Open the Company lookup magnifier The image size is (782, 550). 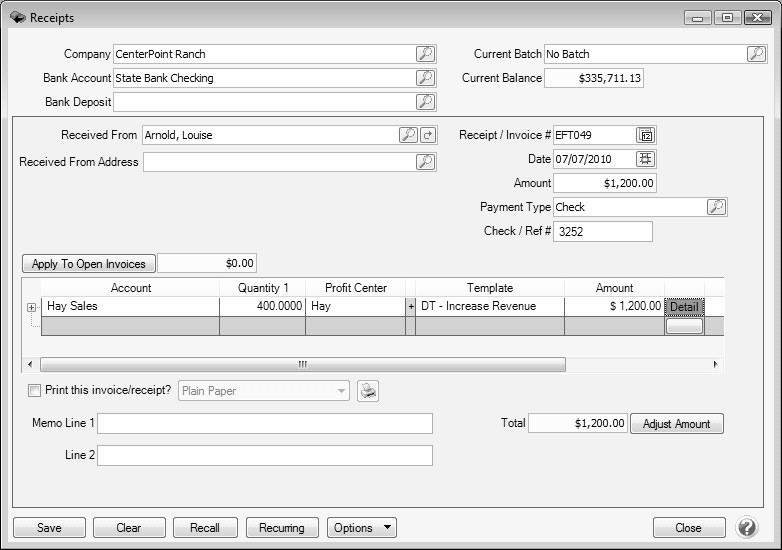[x=425, y=54]
